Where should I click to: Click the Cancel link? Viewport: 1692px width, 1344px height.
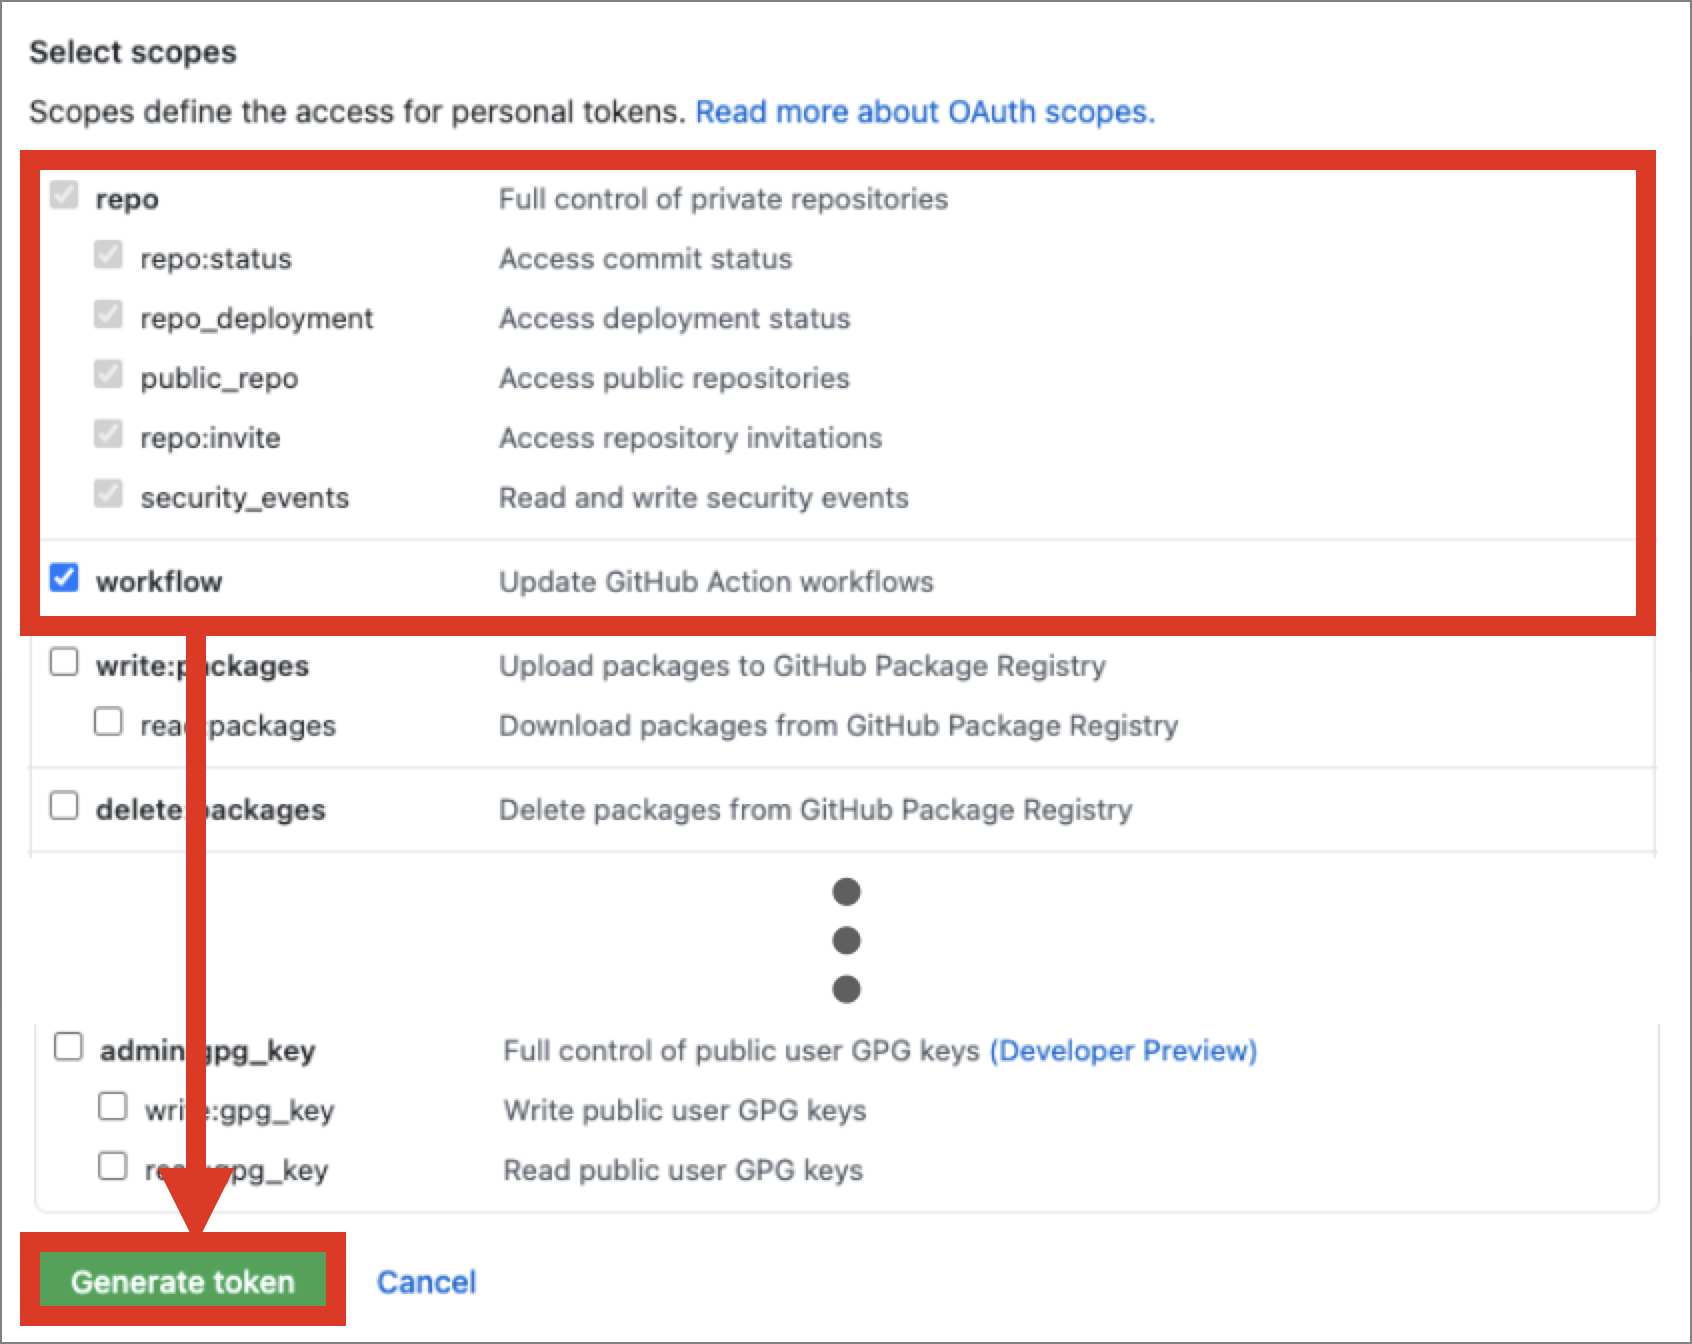click(x=427, y=1282)
